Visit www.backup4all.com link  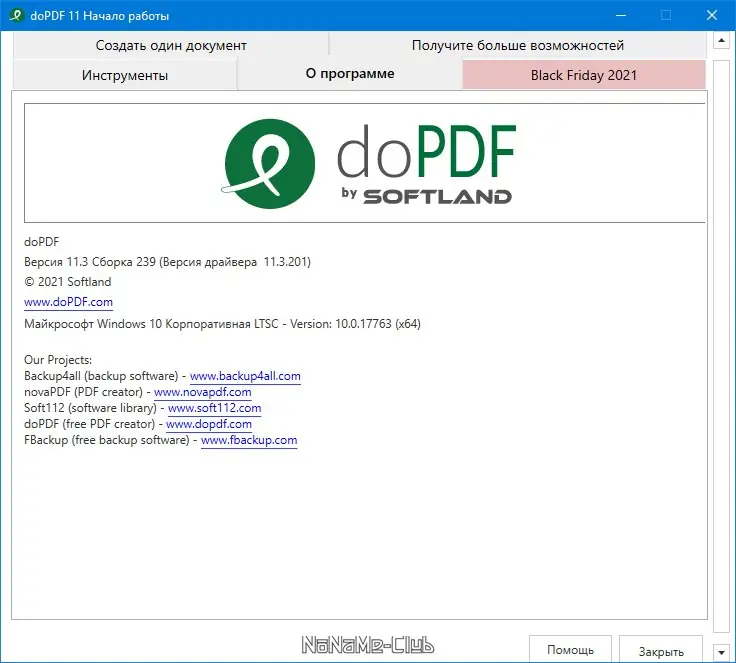(245, 376)
